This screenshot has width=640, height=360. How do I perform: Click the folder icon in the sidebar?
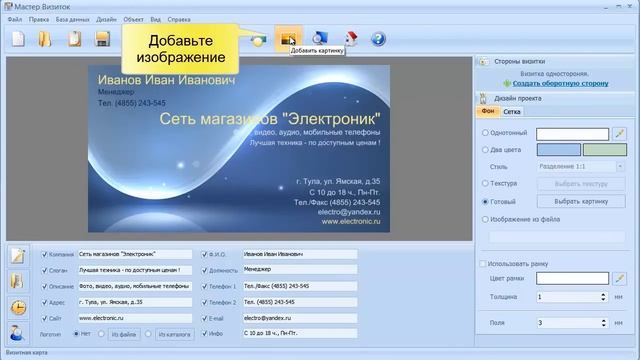(x=18, y=281)
